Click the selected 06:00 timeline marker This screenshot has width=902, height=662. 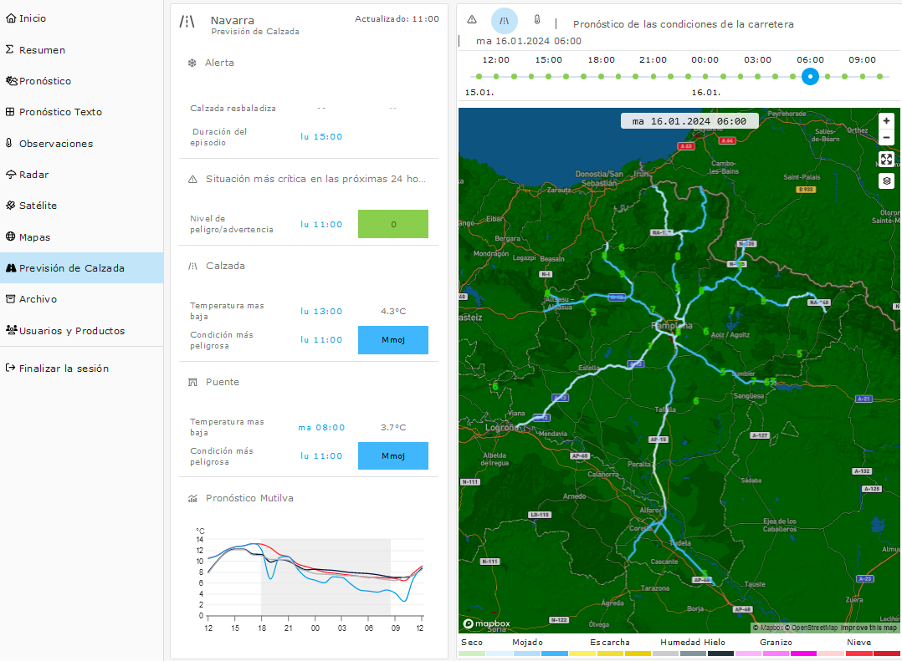coord(810,76)
